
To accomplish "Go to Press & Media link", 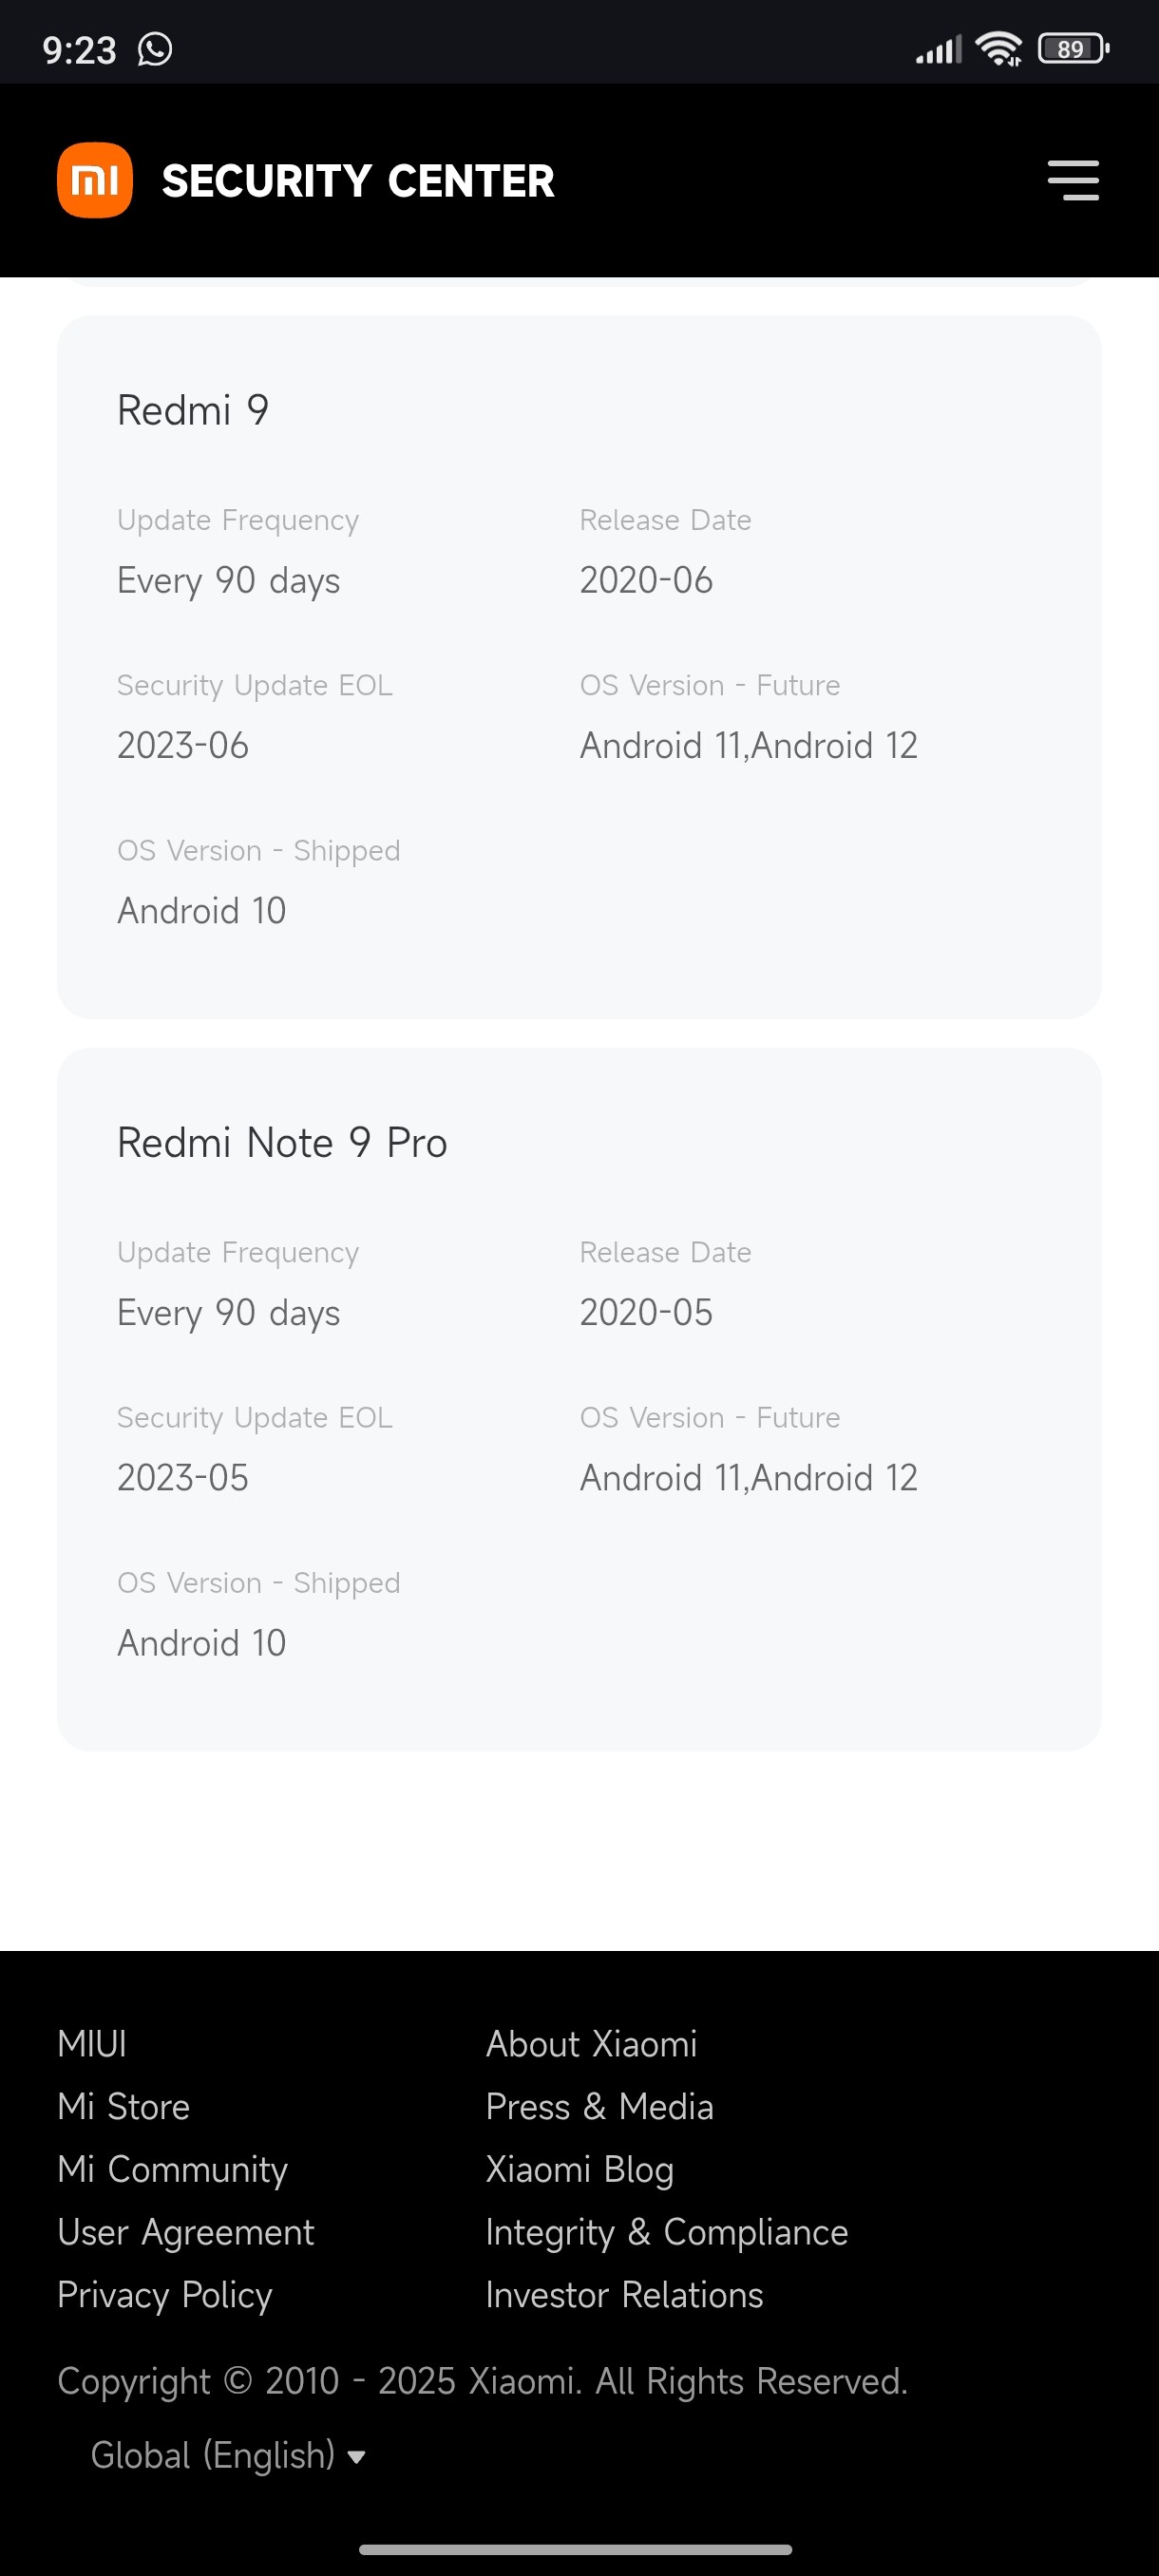I will [x=599, y=2107].
